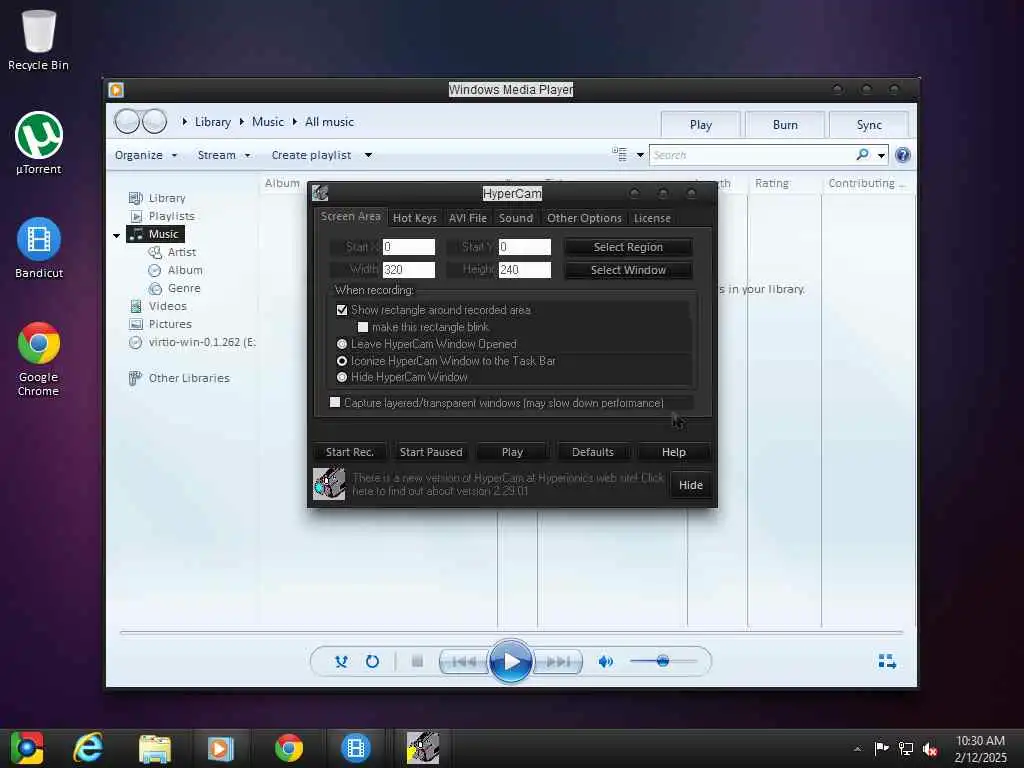Click the Height input field
Image resolution: width=1024 pixels, height=768 pixels.
(x=524, y=270)
